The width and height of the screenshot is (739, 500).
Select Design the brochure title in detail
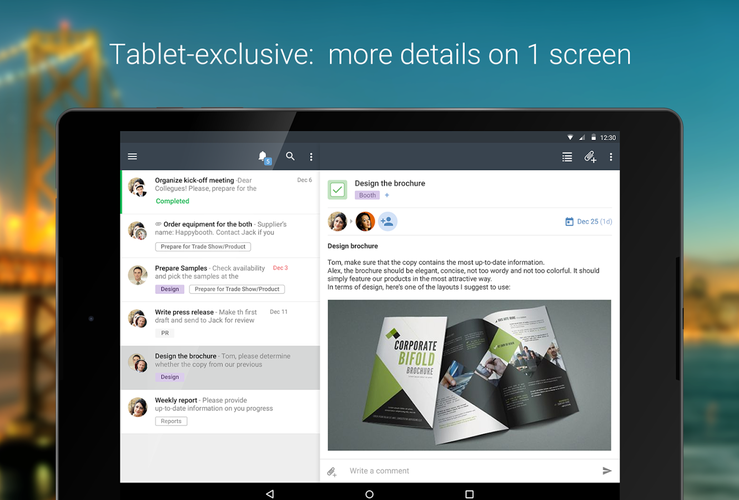[x=390, y=183]
